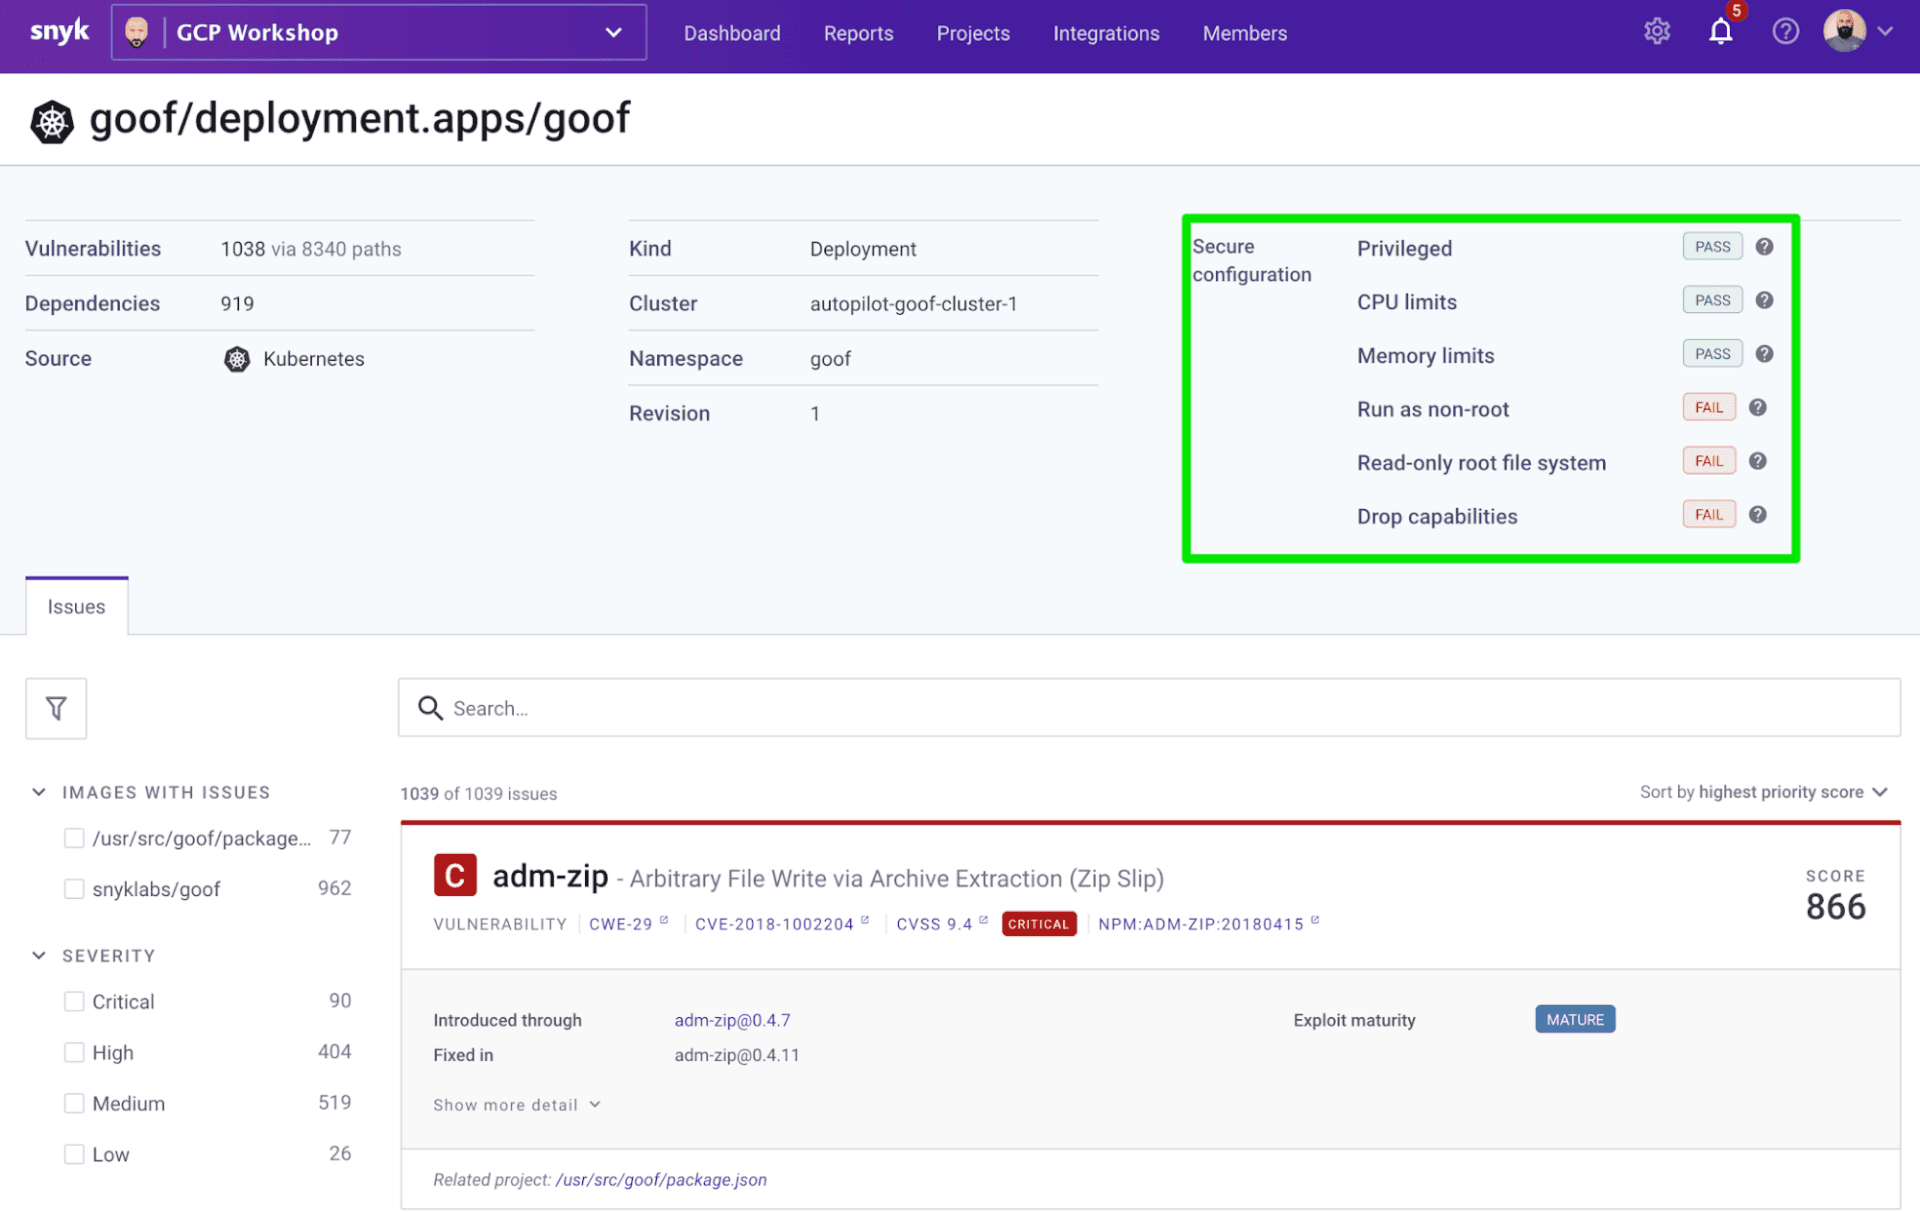1920x1212 pixels.
Task: Click the Kubernetes source icon
Action: tap(237, 359)
